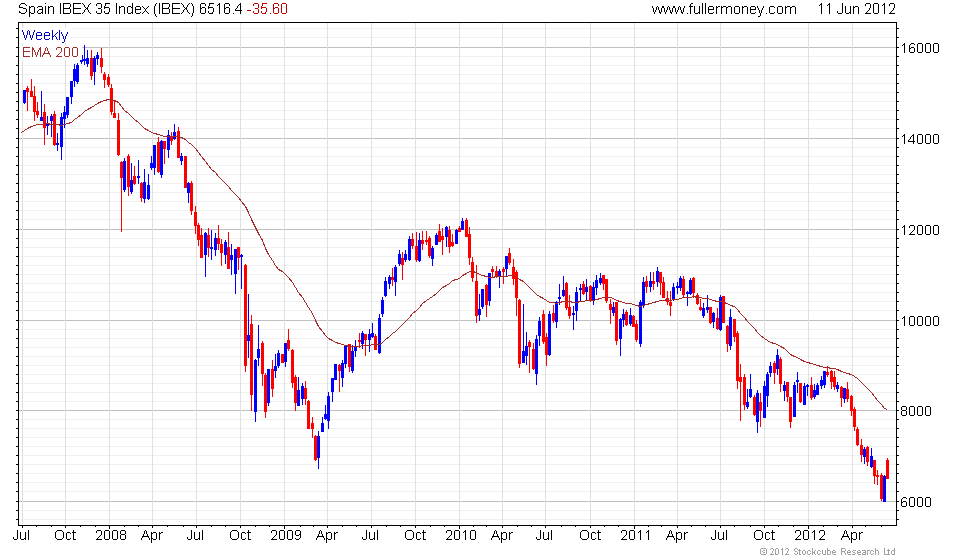Click the 'Spain IBEX 35 Index (IBEX)' title
The height and width of the screenshot is (560, 980).
107,9
